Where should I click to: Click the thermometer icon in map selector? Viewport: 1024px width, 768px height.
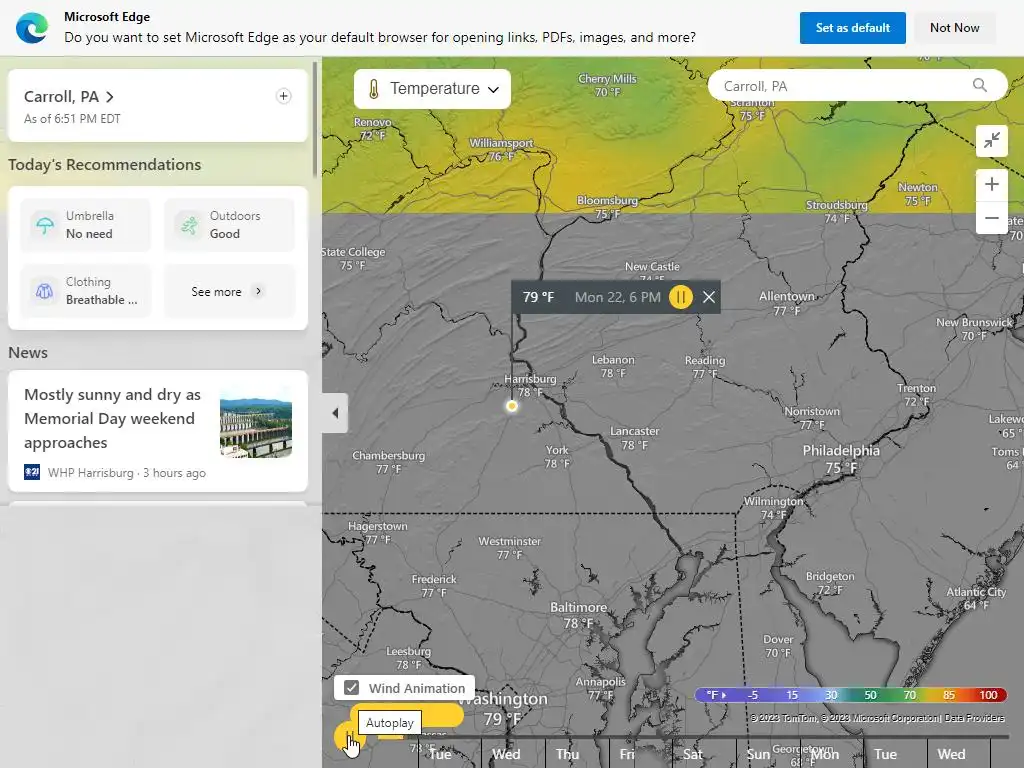pos(374,89)
